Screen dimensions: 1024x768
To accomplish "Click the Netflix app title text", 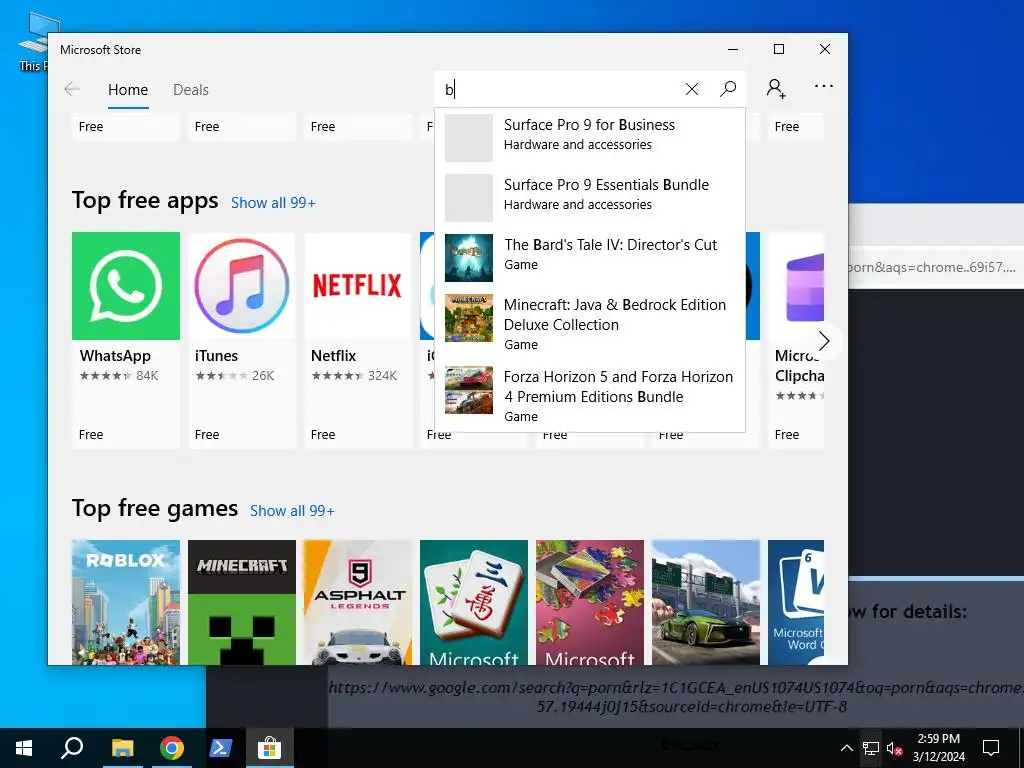I will (333, 356).
